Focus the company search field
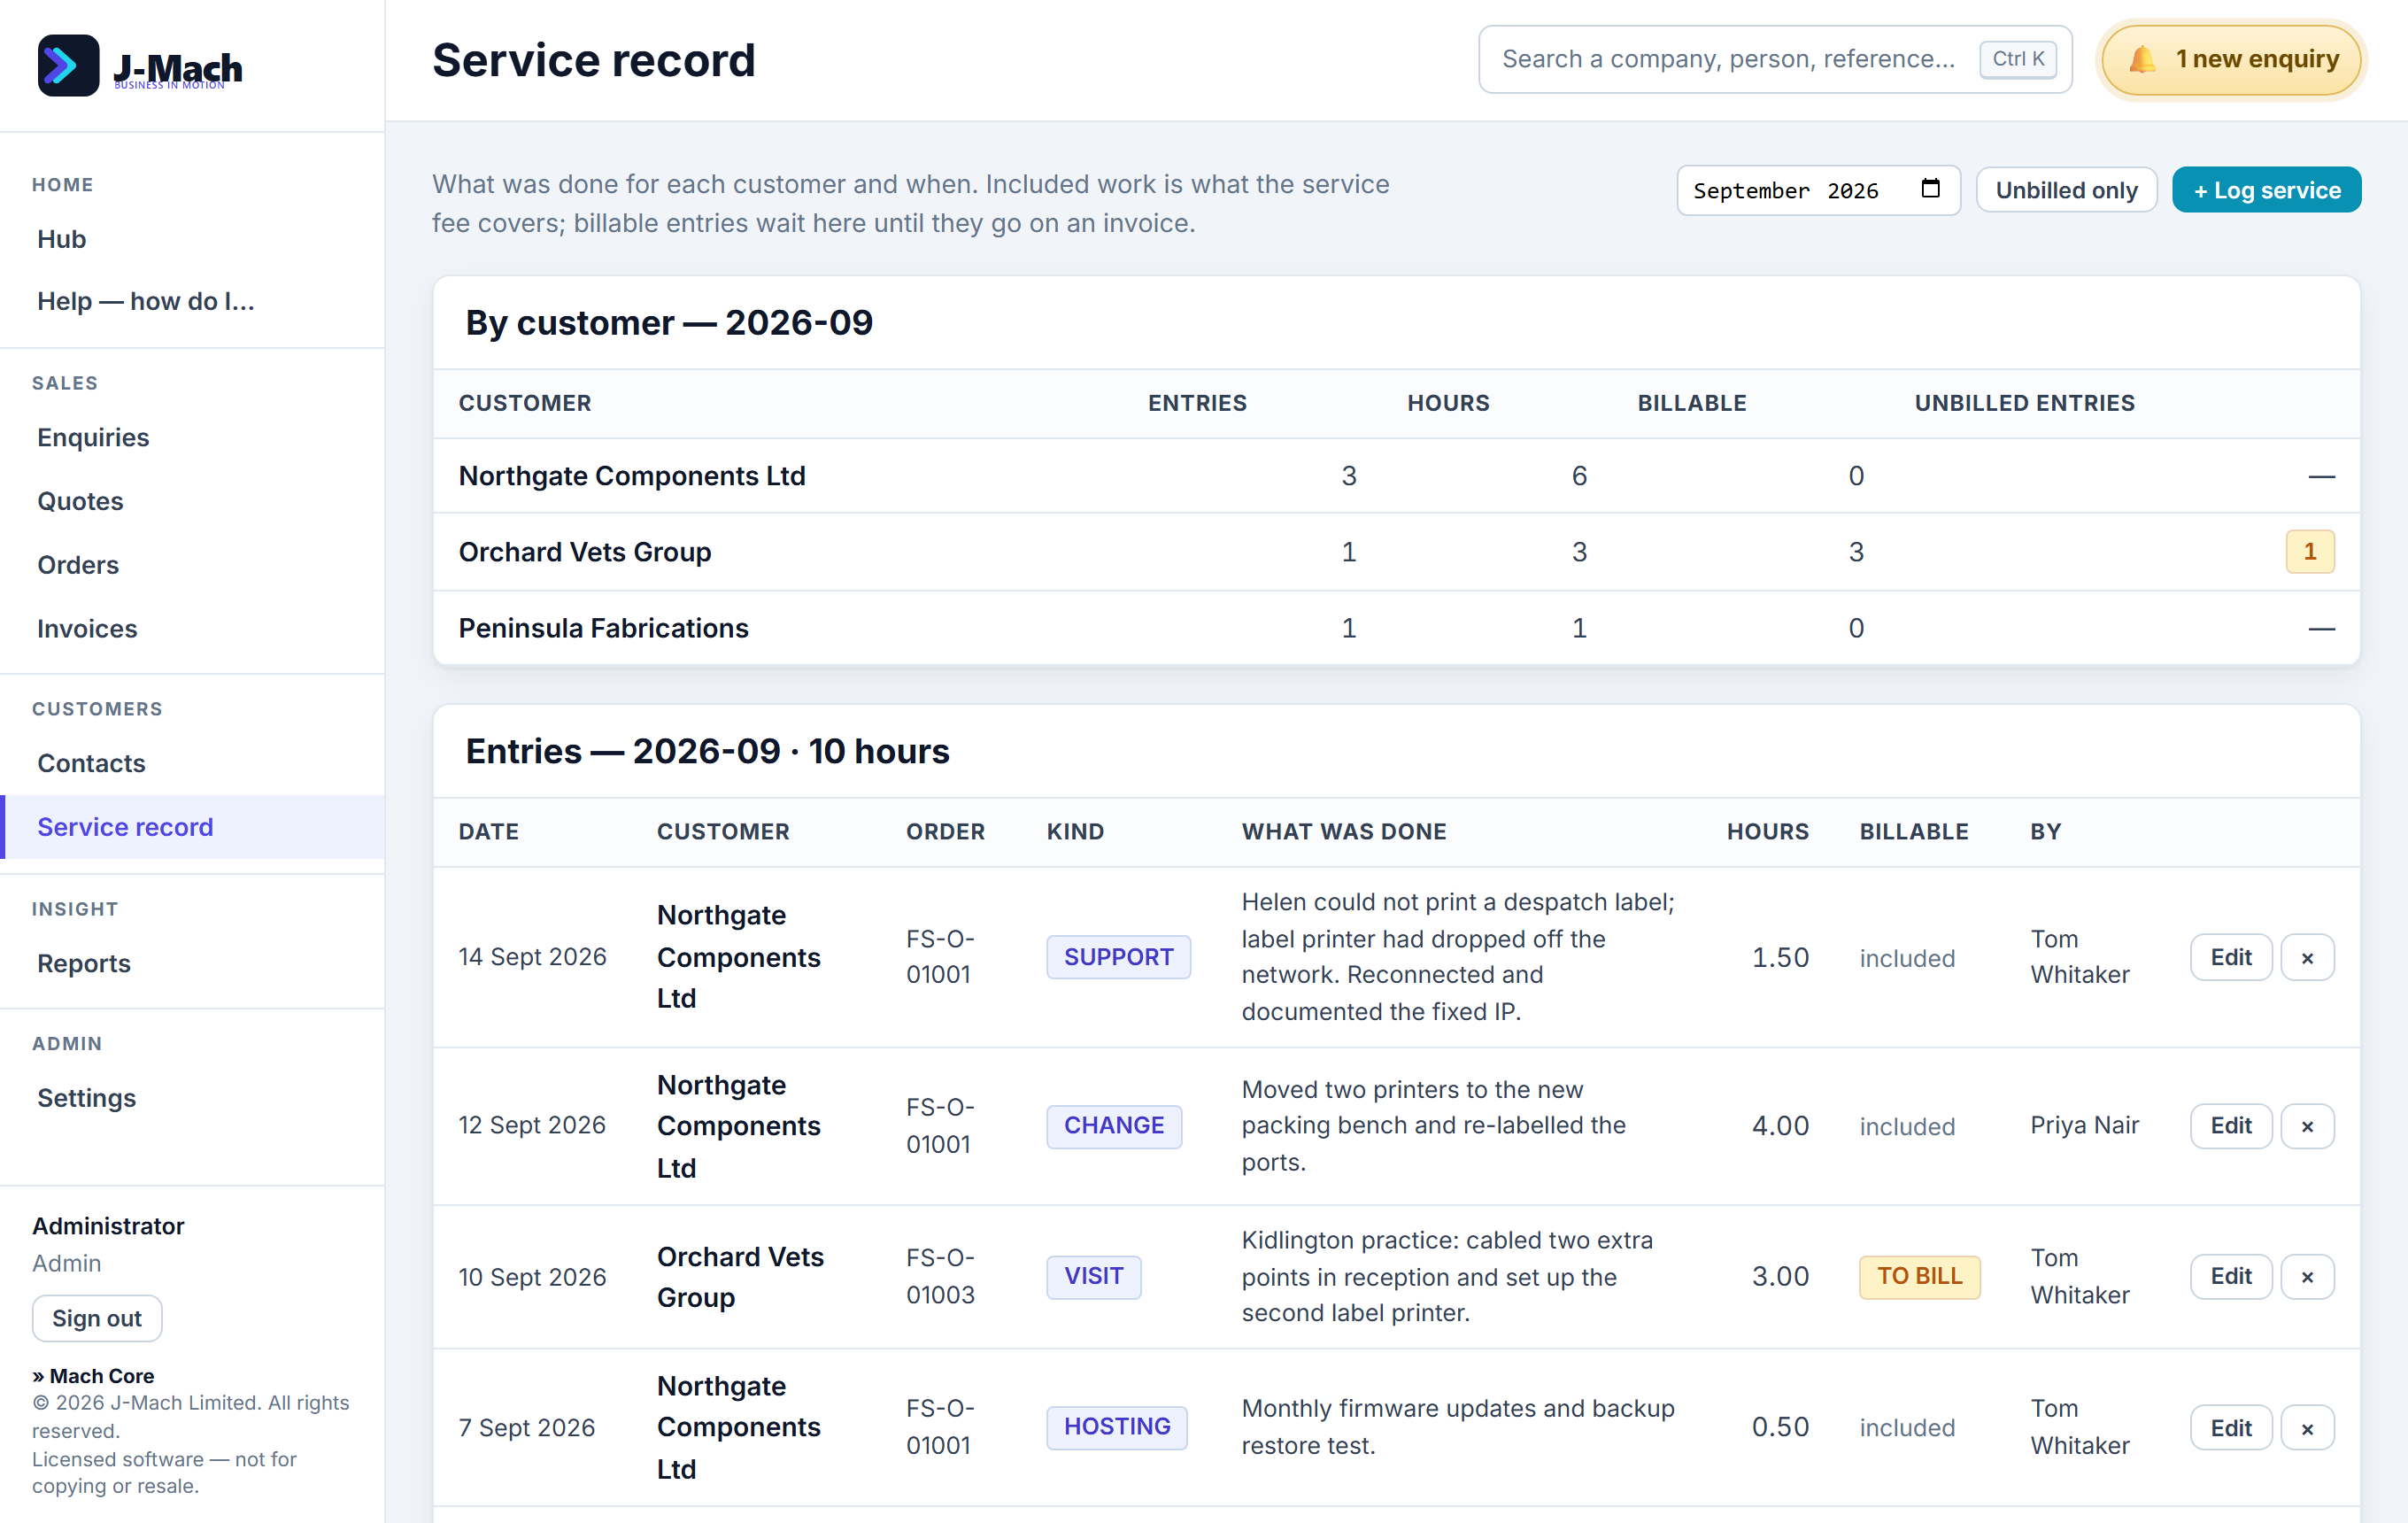 pyautogui.click(x=1775, y=60)
